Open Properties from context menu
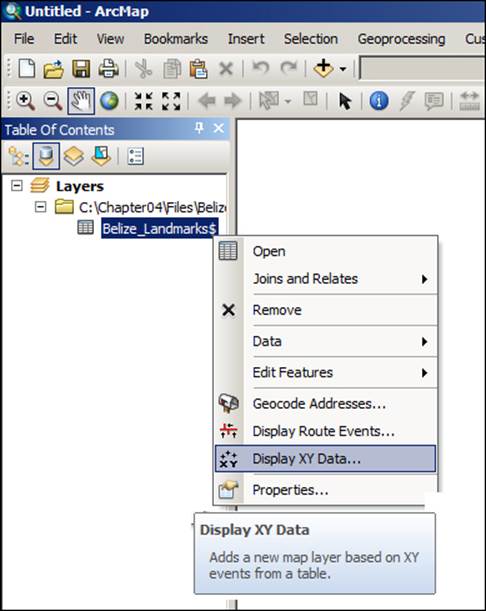Screen dimensions: 486x611 325,490
